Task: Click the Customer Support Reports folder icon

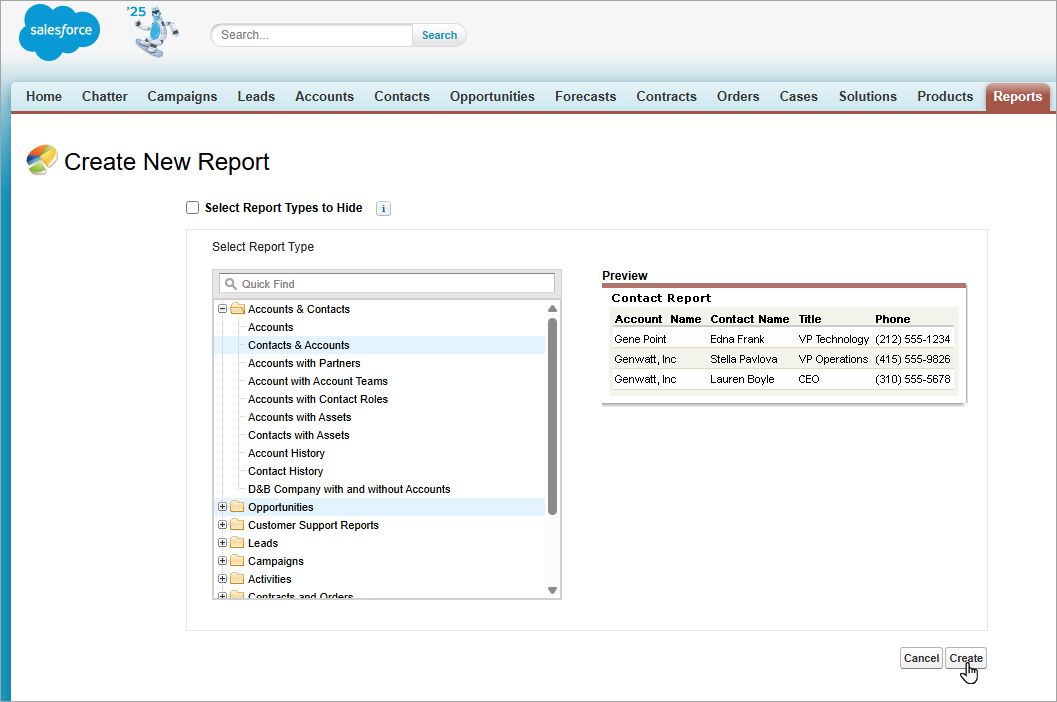Action: pos(237,525)
